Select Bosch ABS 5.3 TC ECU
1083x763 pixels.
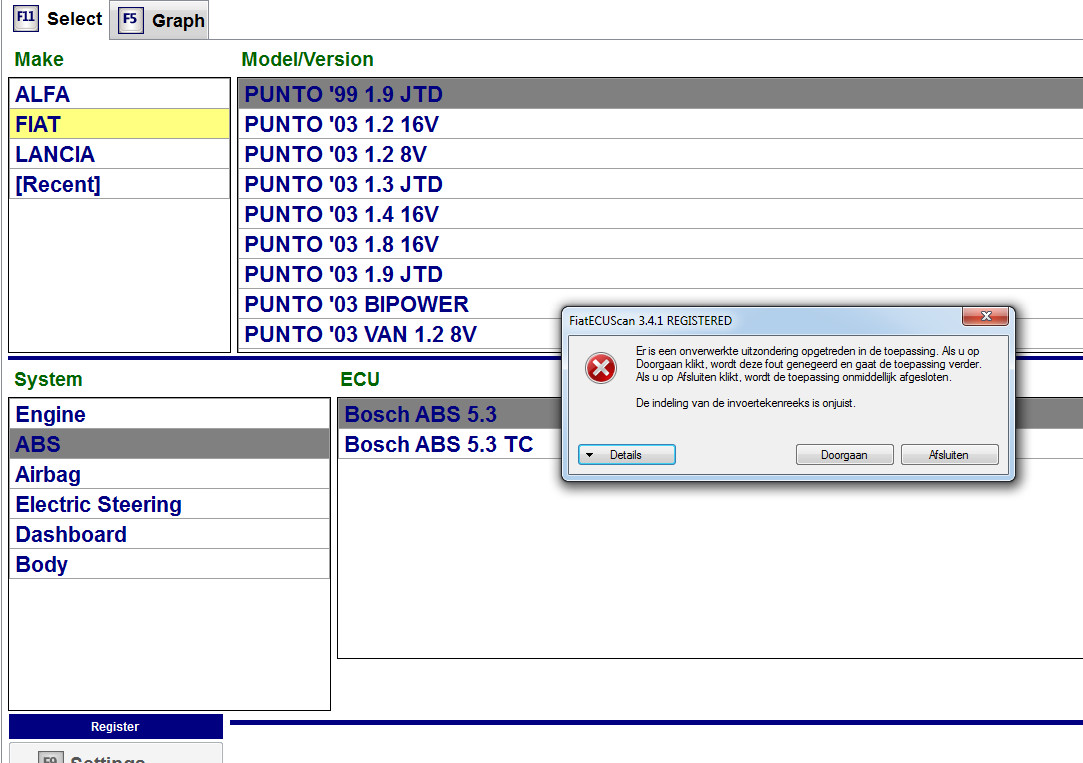450,444
